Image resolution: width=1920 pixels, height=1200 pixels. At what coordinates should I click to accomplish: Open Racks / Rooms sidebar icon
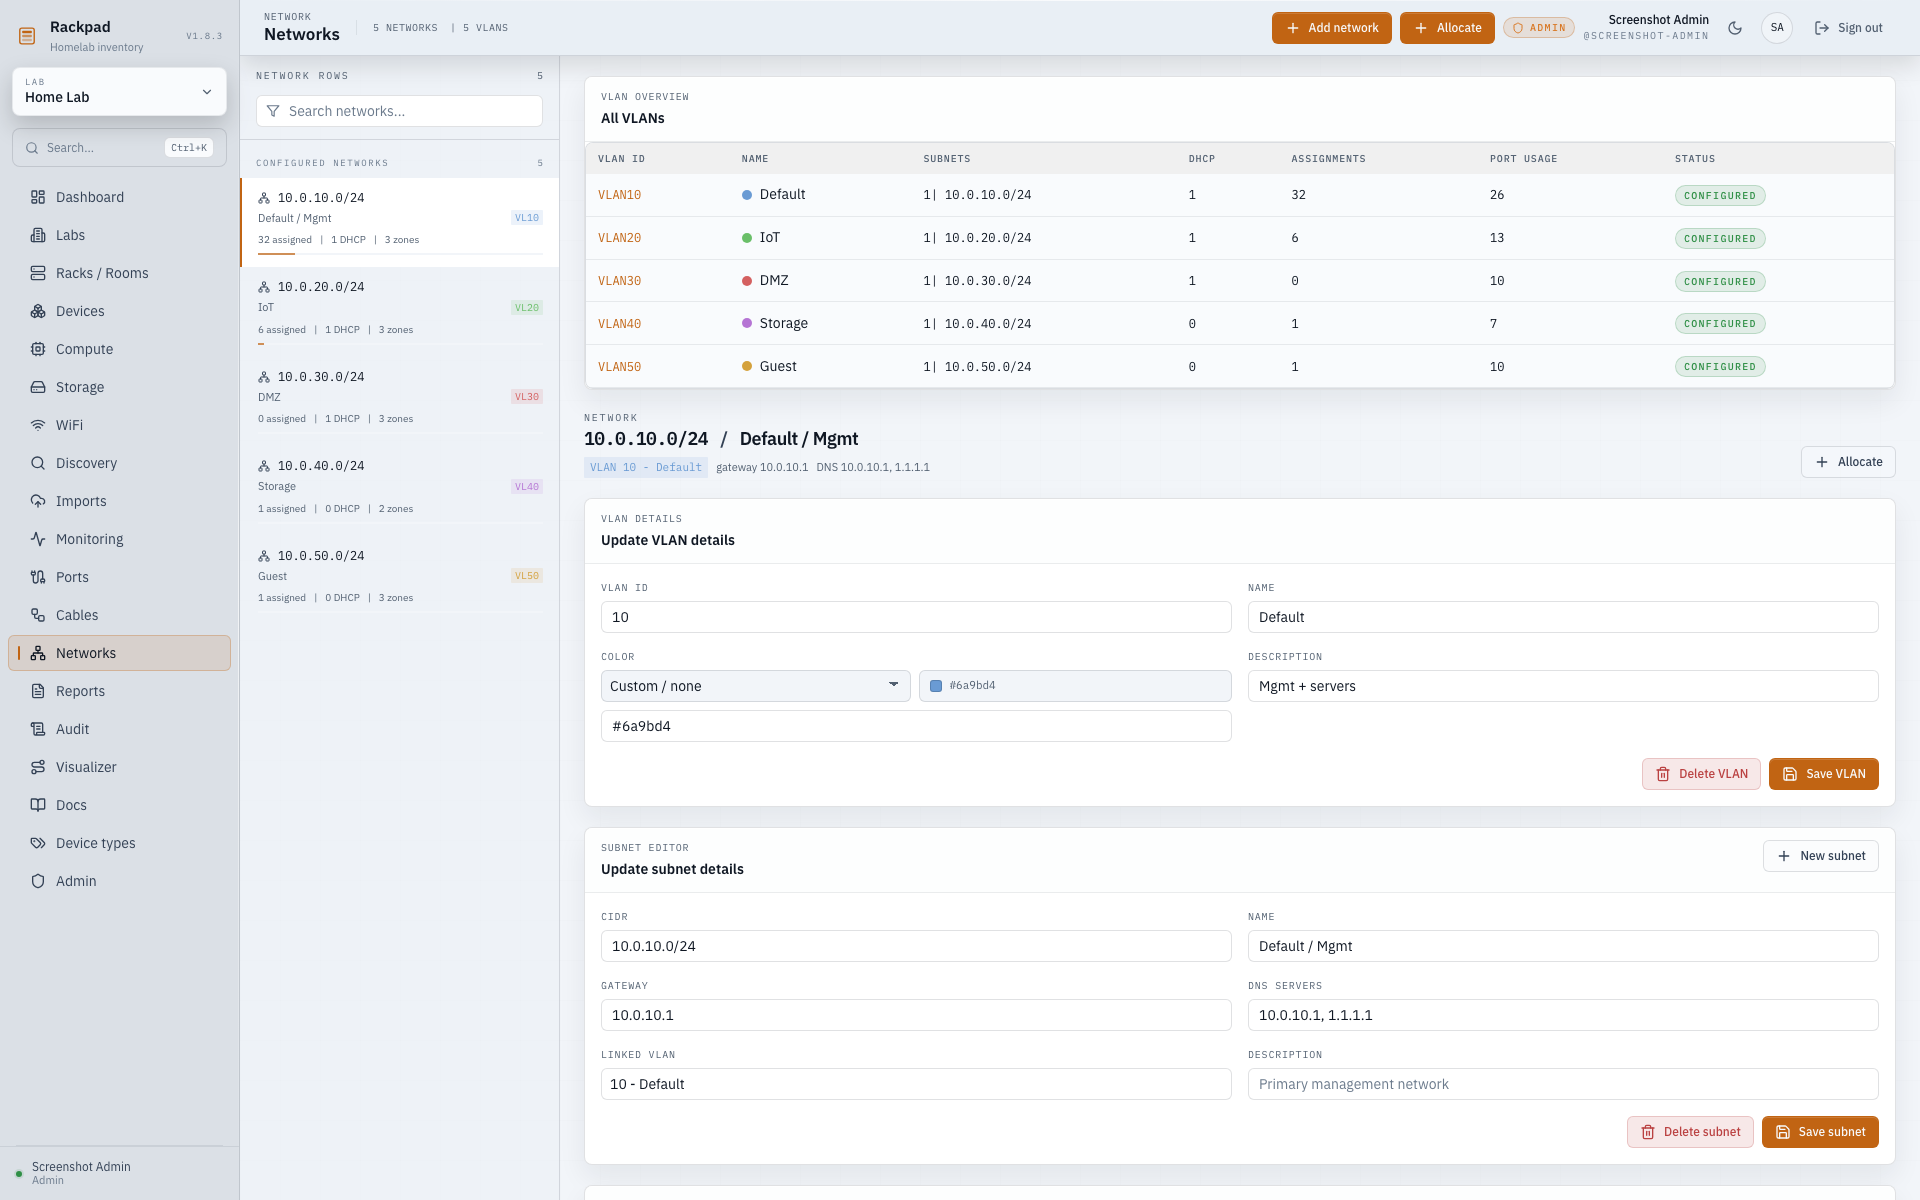[x=38, y=273]
